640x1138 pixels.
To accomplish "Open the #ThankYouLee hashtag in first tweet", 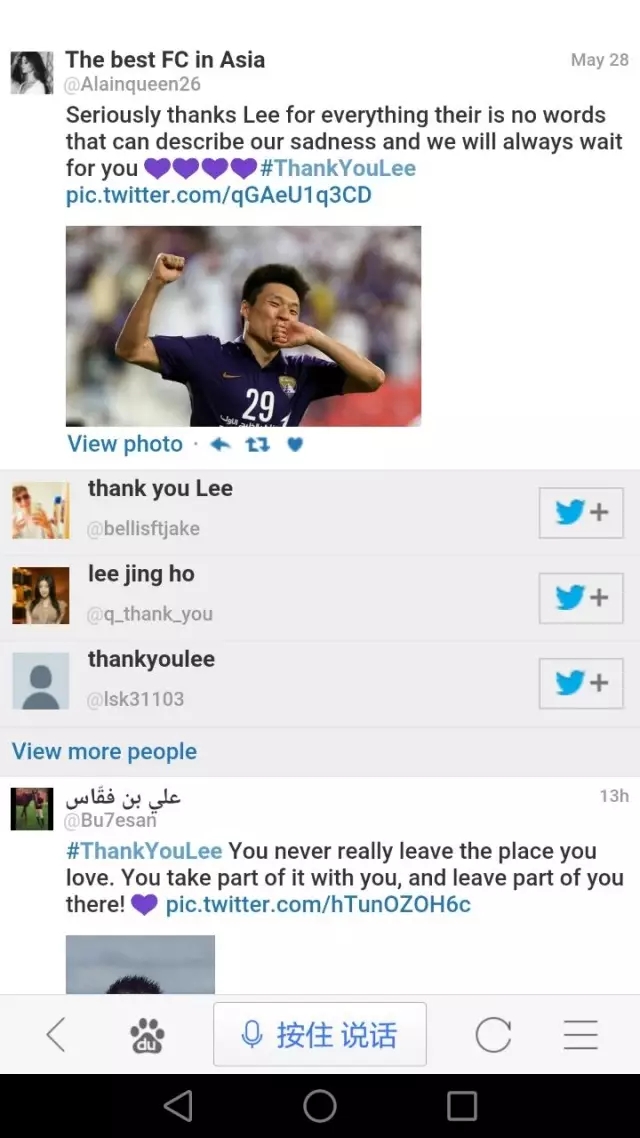I will point(337,168).
